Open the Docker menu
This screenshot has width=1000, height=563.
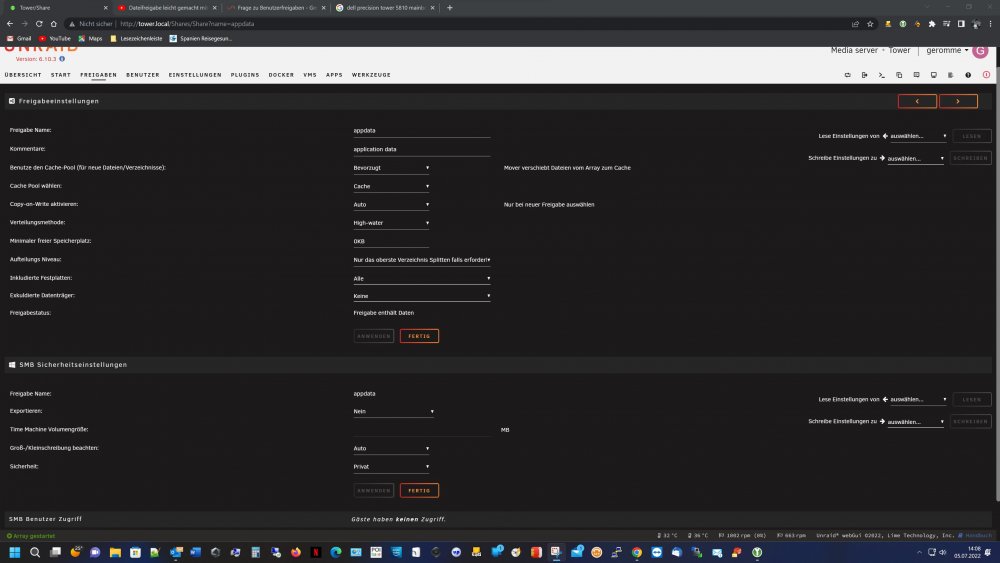281,75
